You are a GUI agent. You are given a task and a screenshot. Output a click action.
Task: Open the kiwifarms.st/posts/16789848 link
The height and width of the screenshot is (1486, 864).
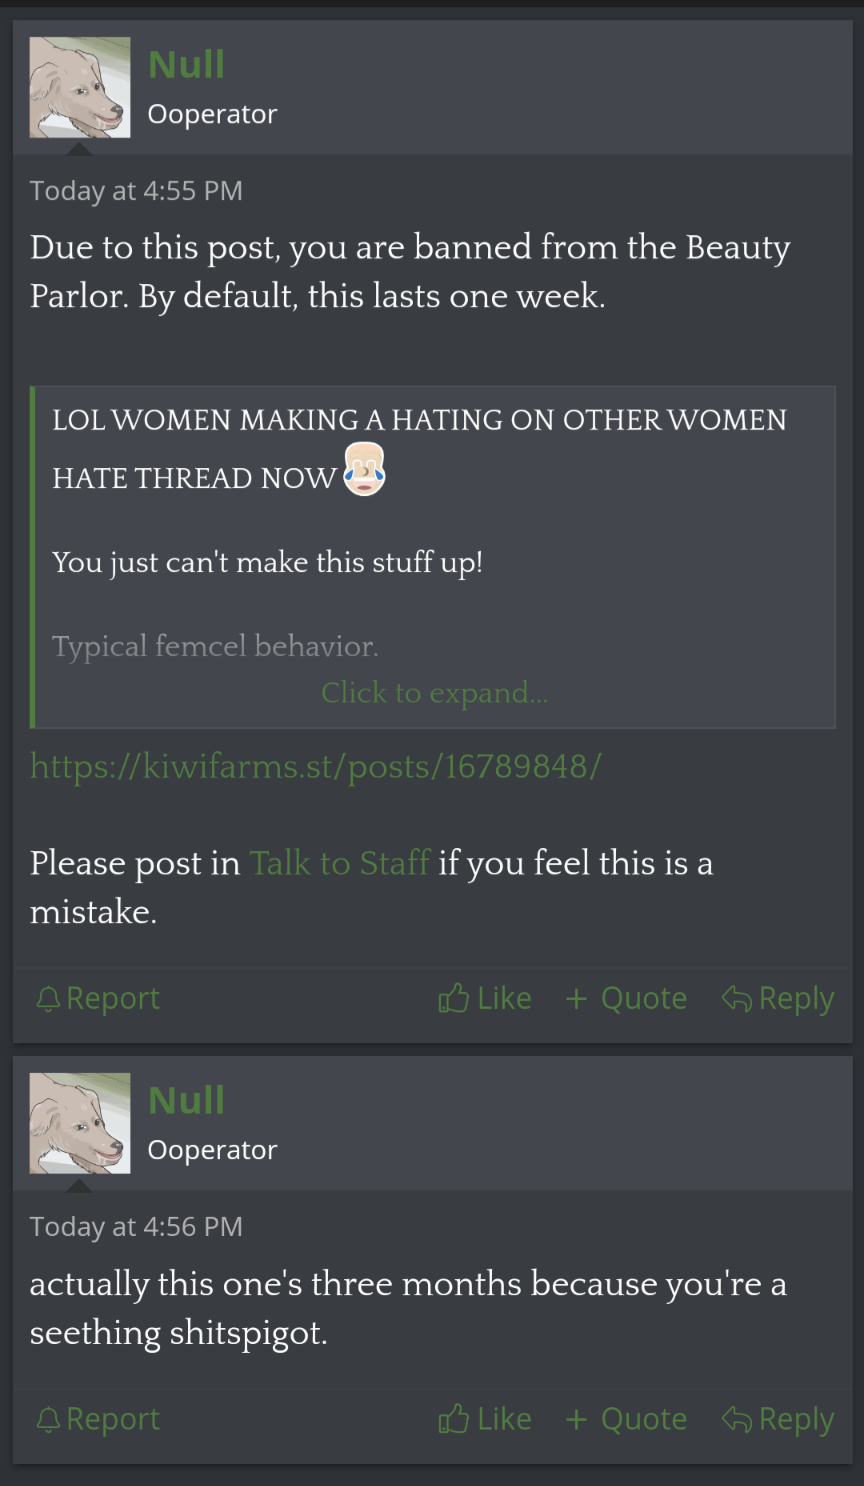[316, 767]
